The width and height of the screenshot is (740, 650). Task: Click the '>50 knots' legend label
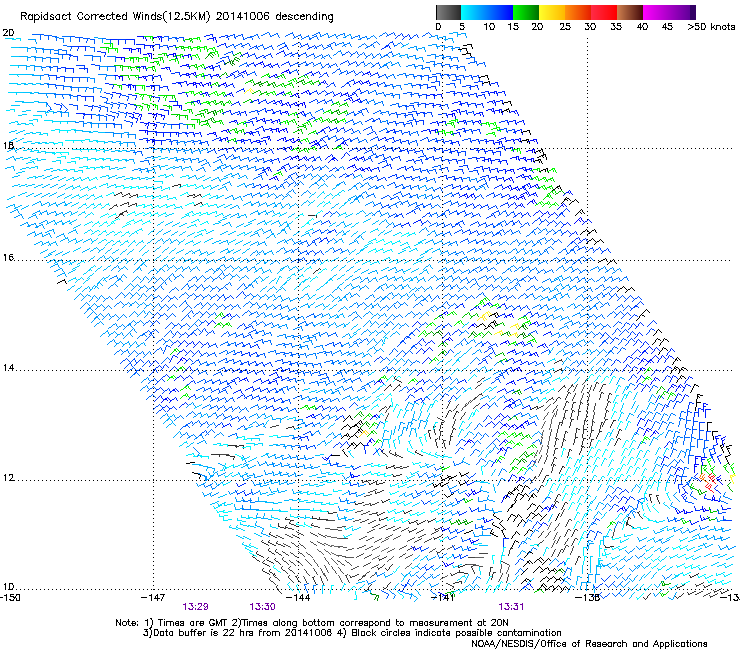[711, 27]
